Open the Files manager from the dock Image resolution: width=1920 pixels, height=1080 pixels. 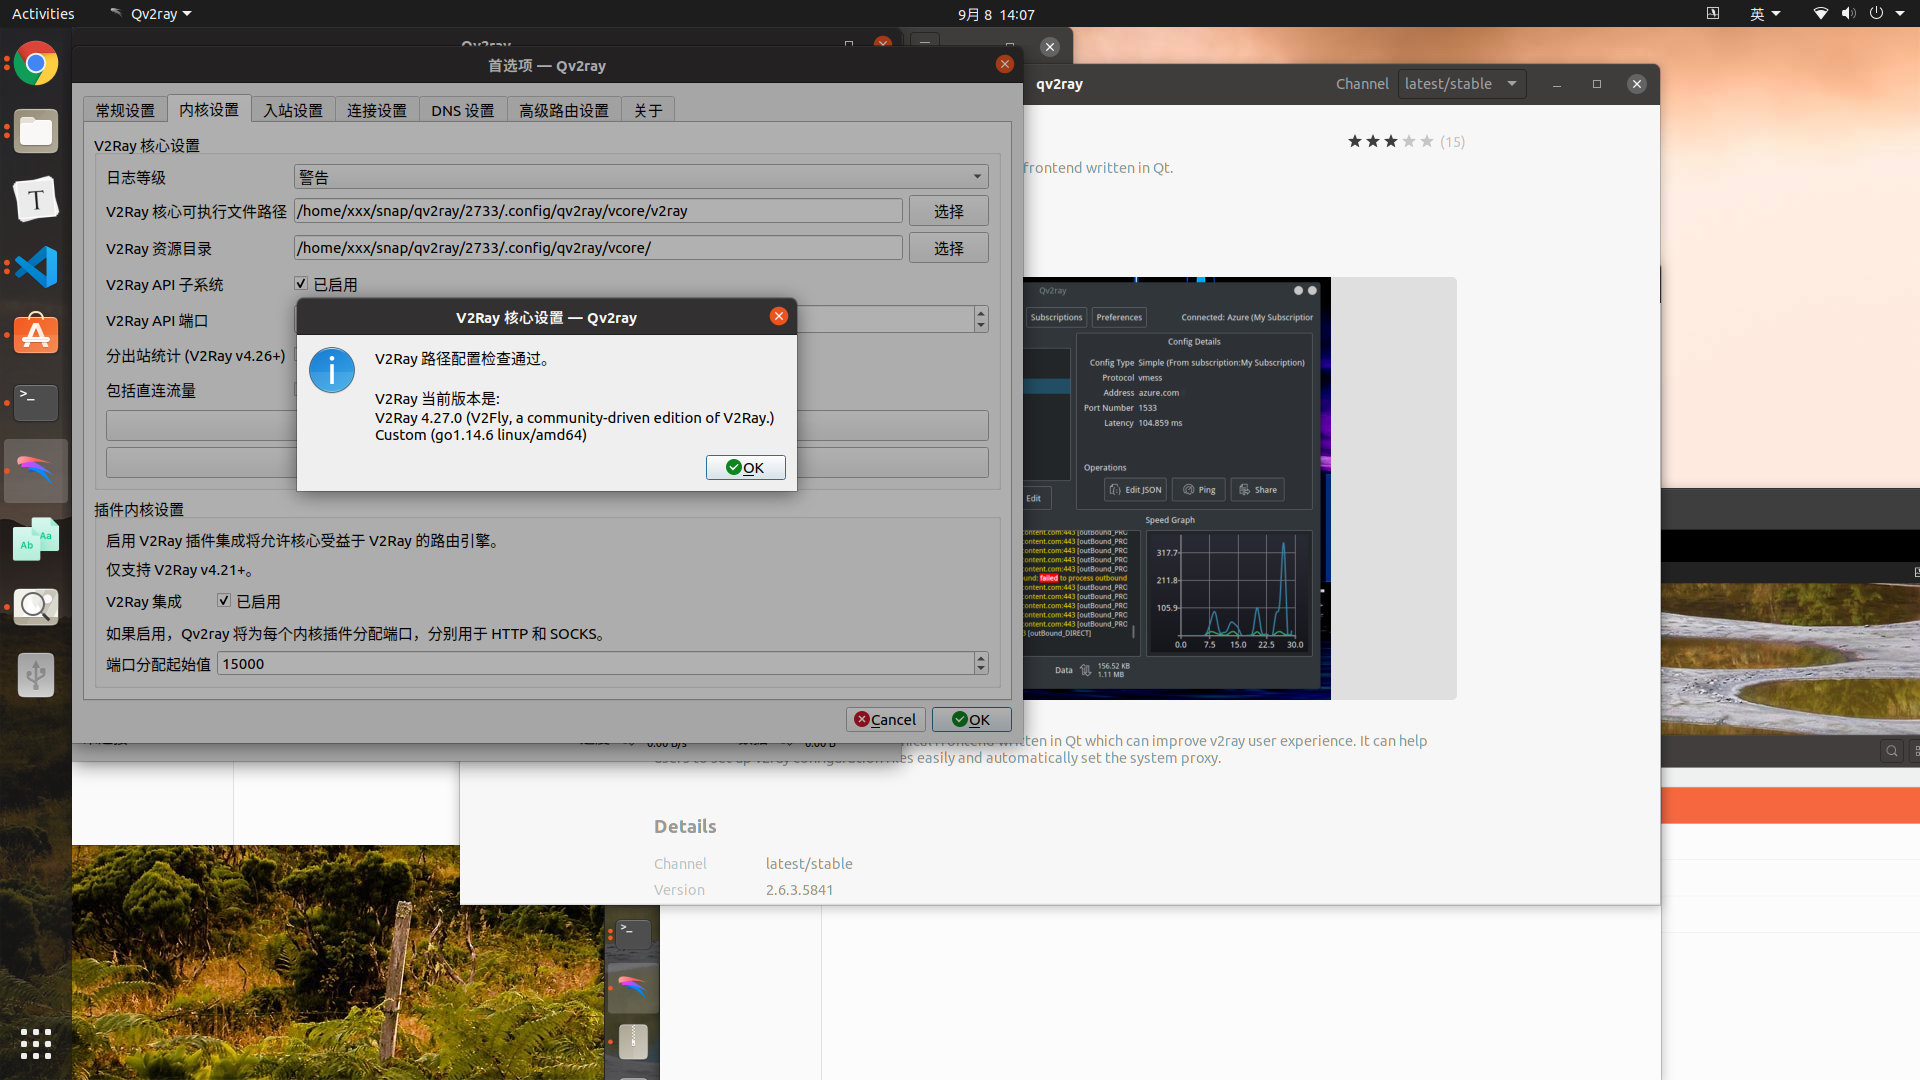[x=35, y=131]
